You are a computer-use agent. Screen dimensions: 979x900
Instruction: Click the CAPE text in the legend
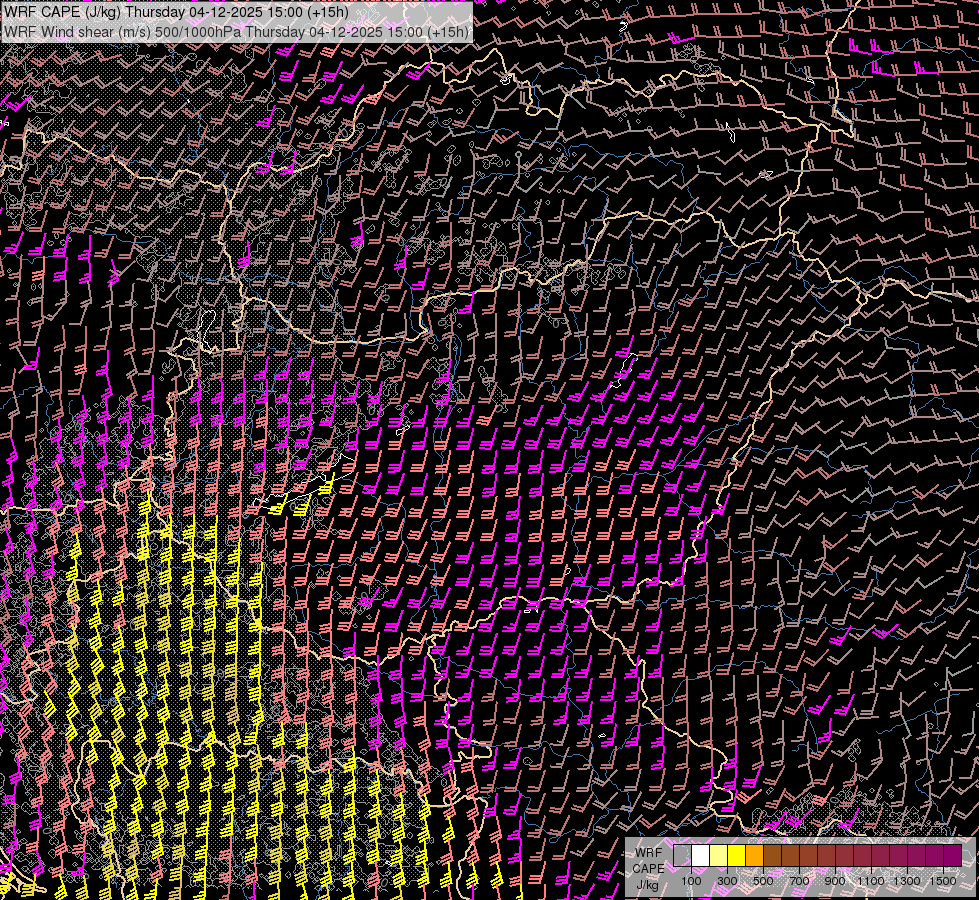(x=648, y=868)
